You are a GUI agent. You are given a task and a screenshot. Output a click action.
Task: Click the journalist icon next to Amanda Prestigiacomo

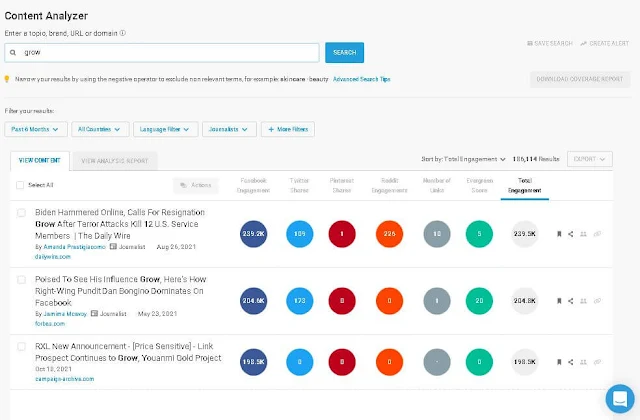point(113,247)
